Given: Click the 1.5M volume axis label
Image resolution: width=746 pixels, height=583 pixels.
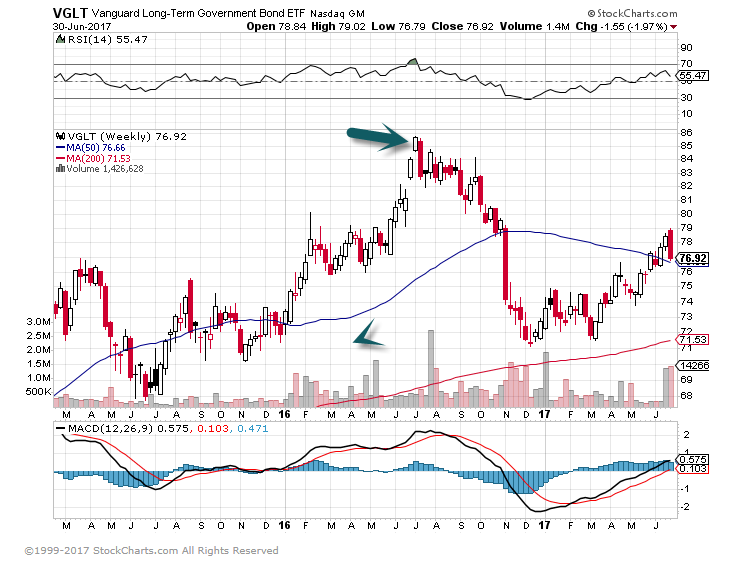Looking at the screenshot, I should click(39, 364).
